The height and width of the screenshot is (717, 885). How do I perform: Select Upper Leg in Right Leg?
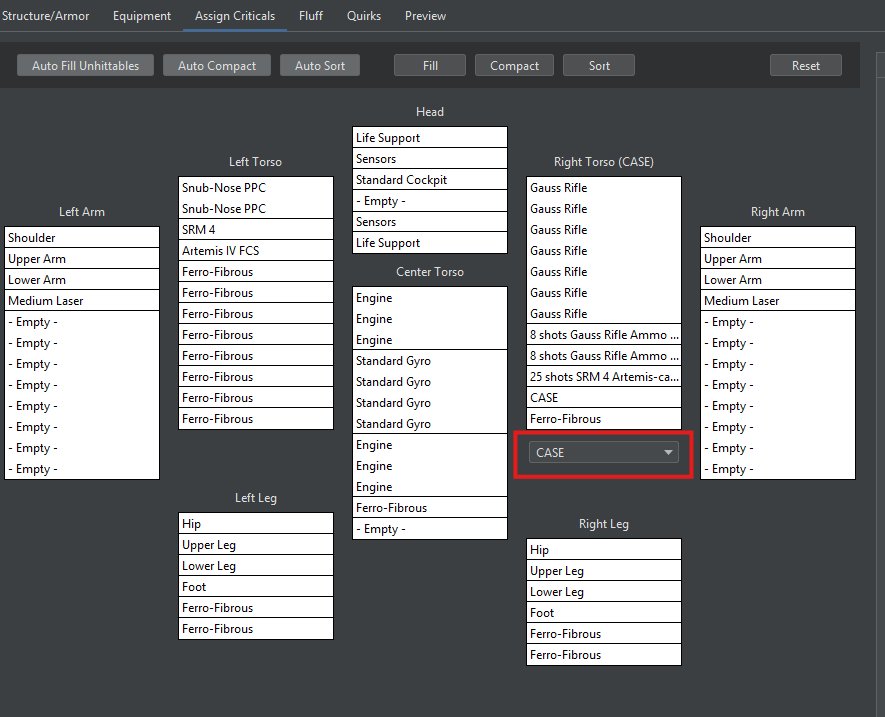603,571
